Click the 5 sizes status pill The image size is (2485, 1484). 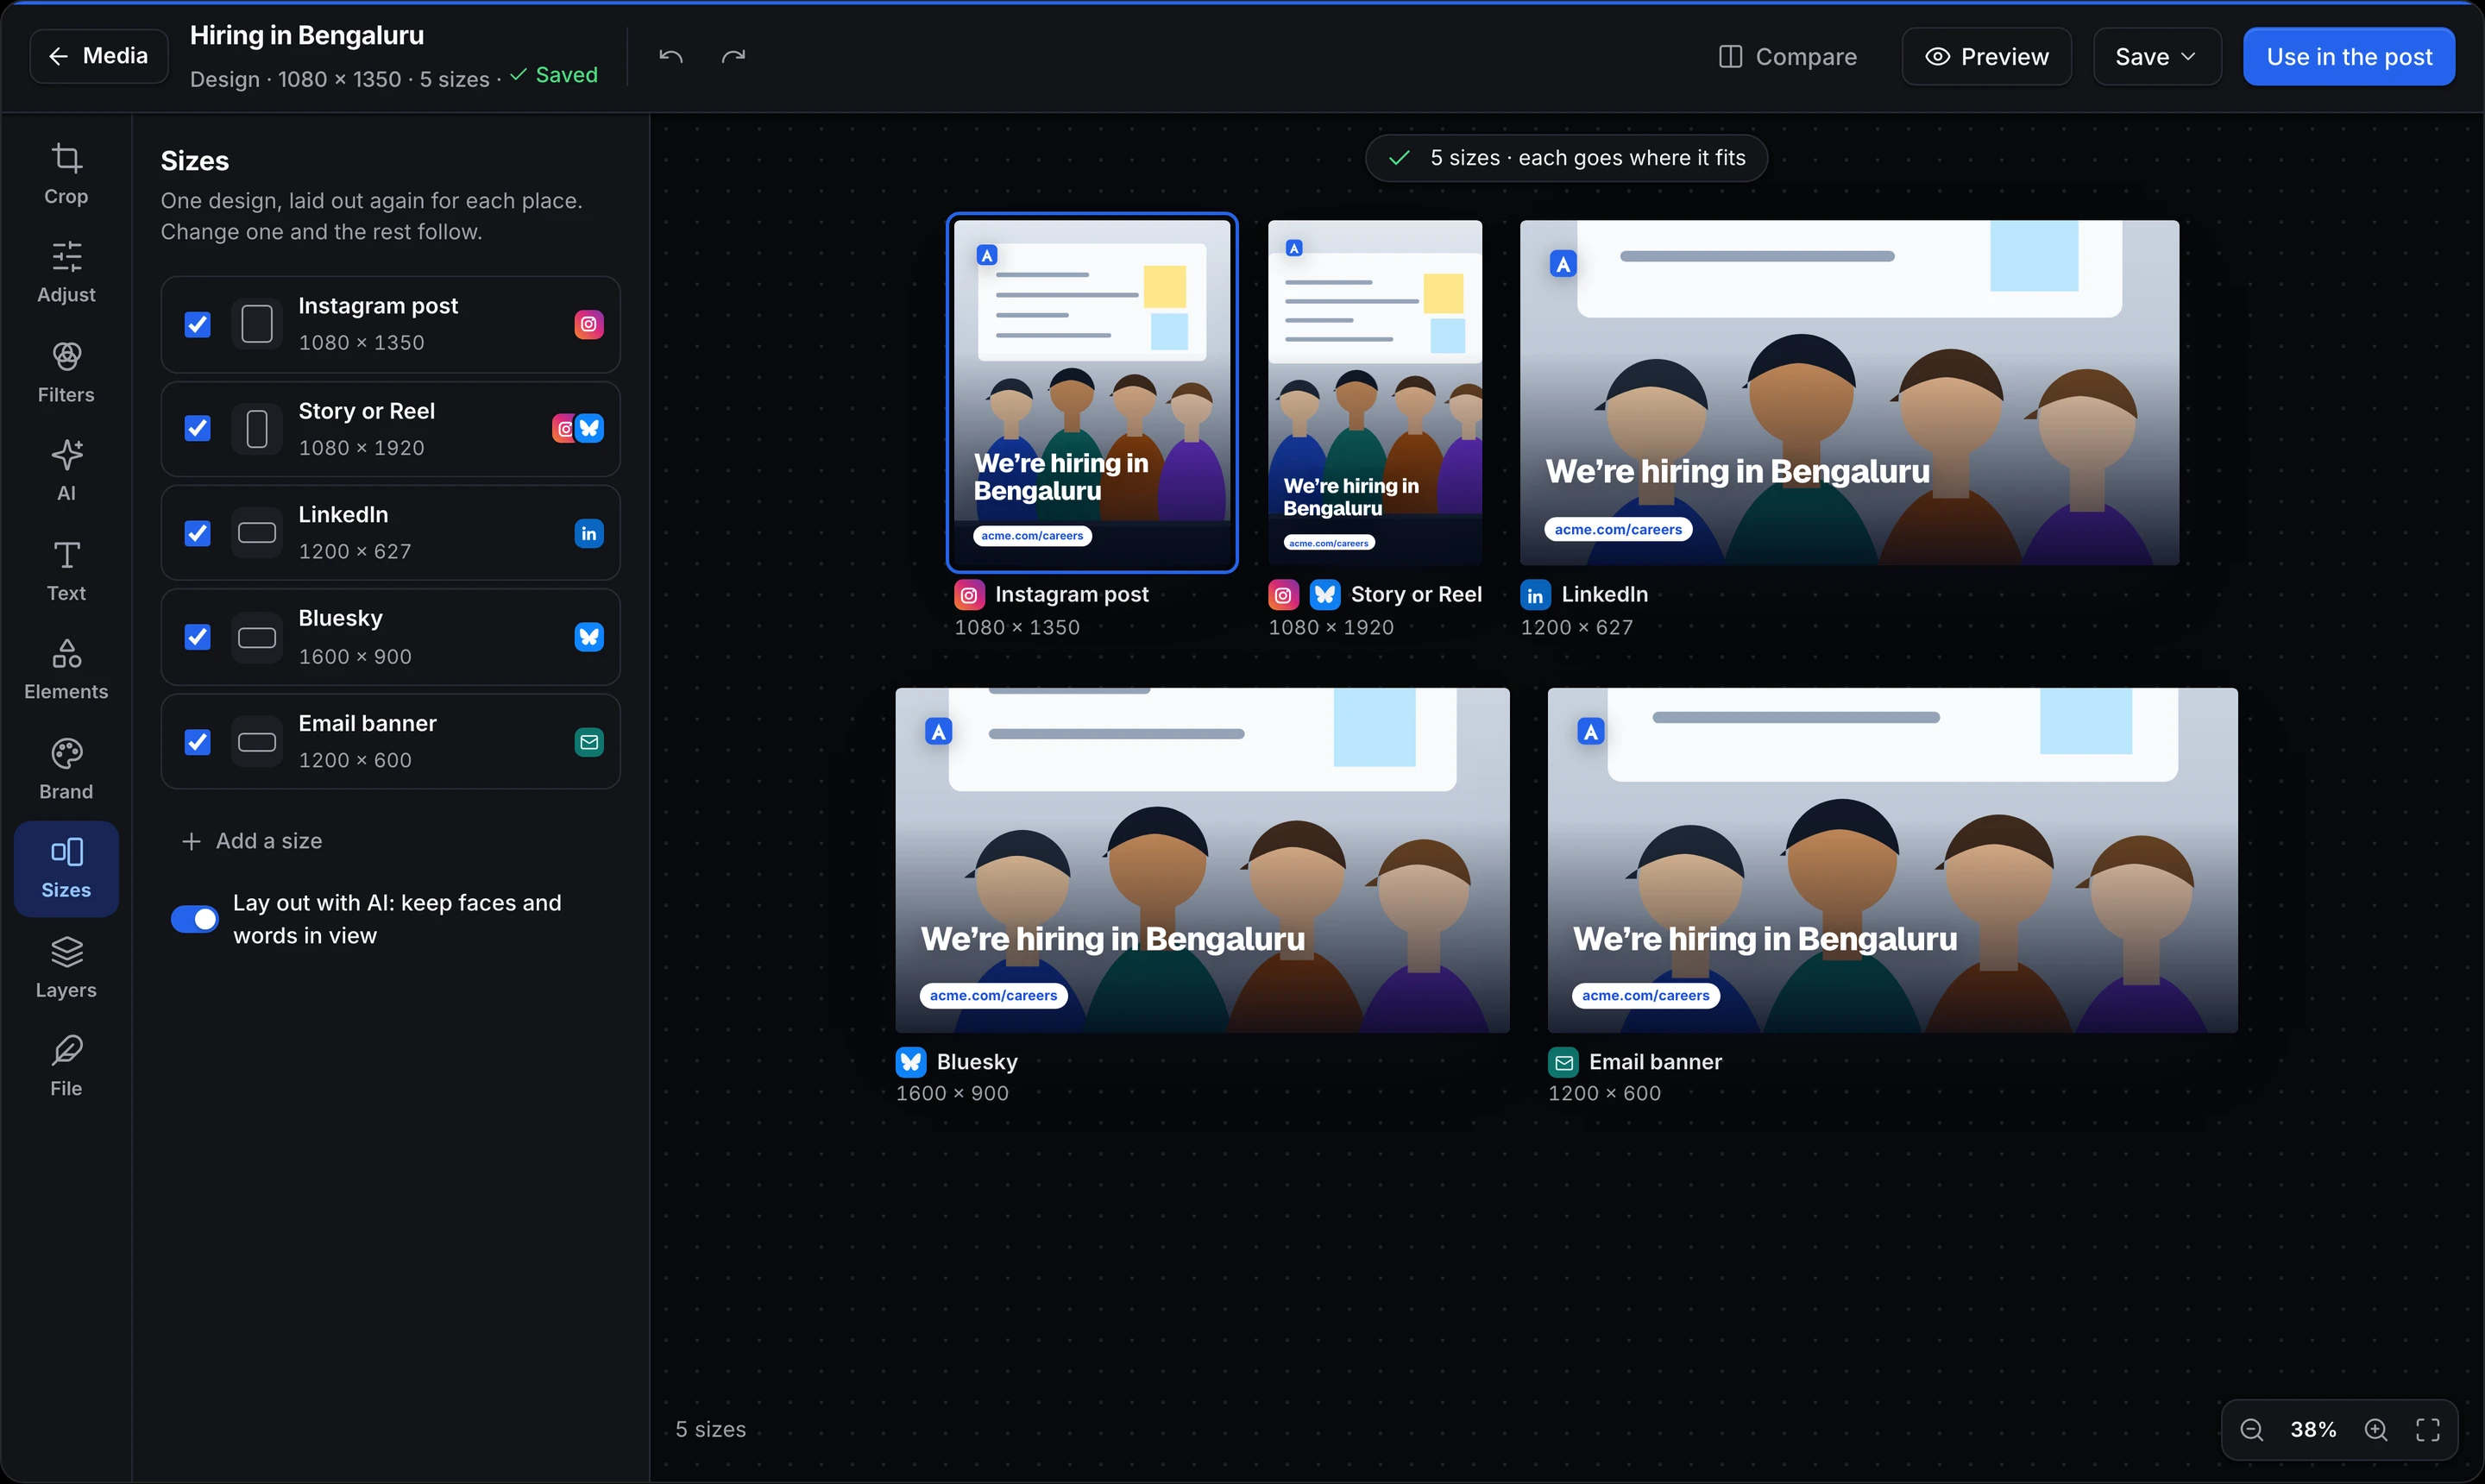1566,158
